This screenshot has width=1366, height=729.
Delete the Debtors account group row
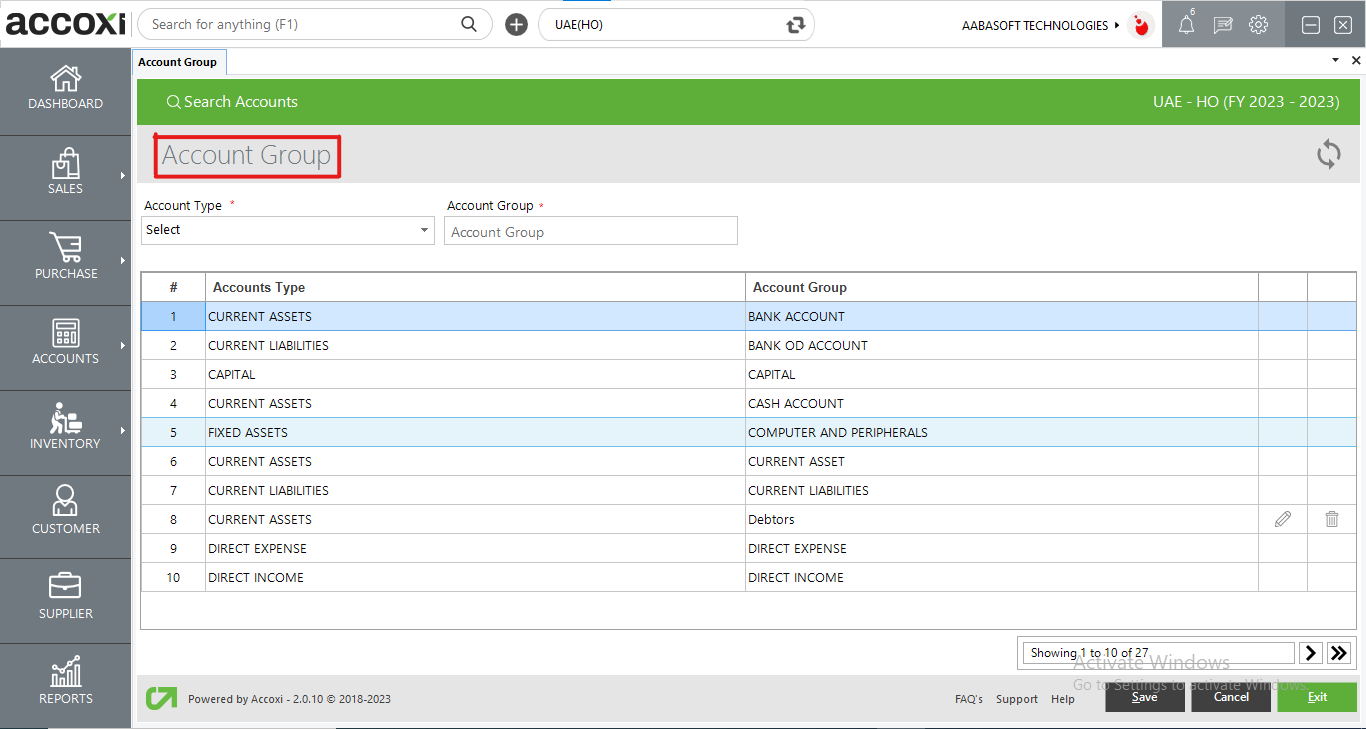coord(1331,519)
